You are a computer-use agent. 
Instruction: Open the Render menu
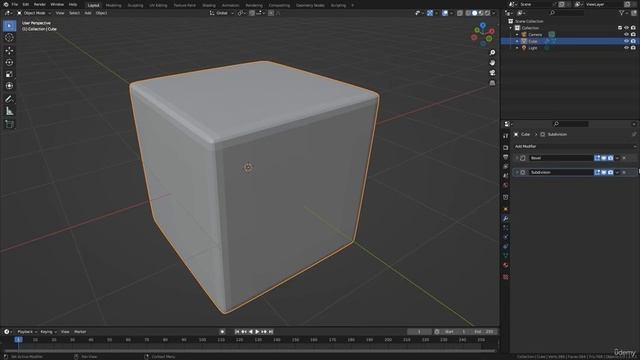[40, 4]
